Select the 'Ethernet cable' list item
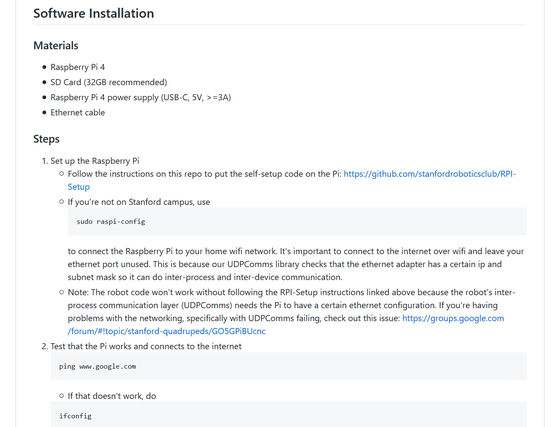The width and height of the screenshot is (560, 427). 78,113
